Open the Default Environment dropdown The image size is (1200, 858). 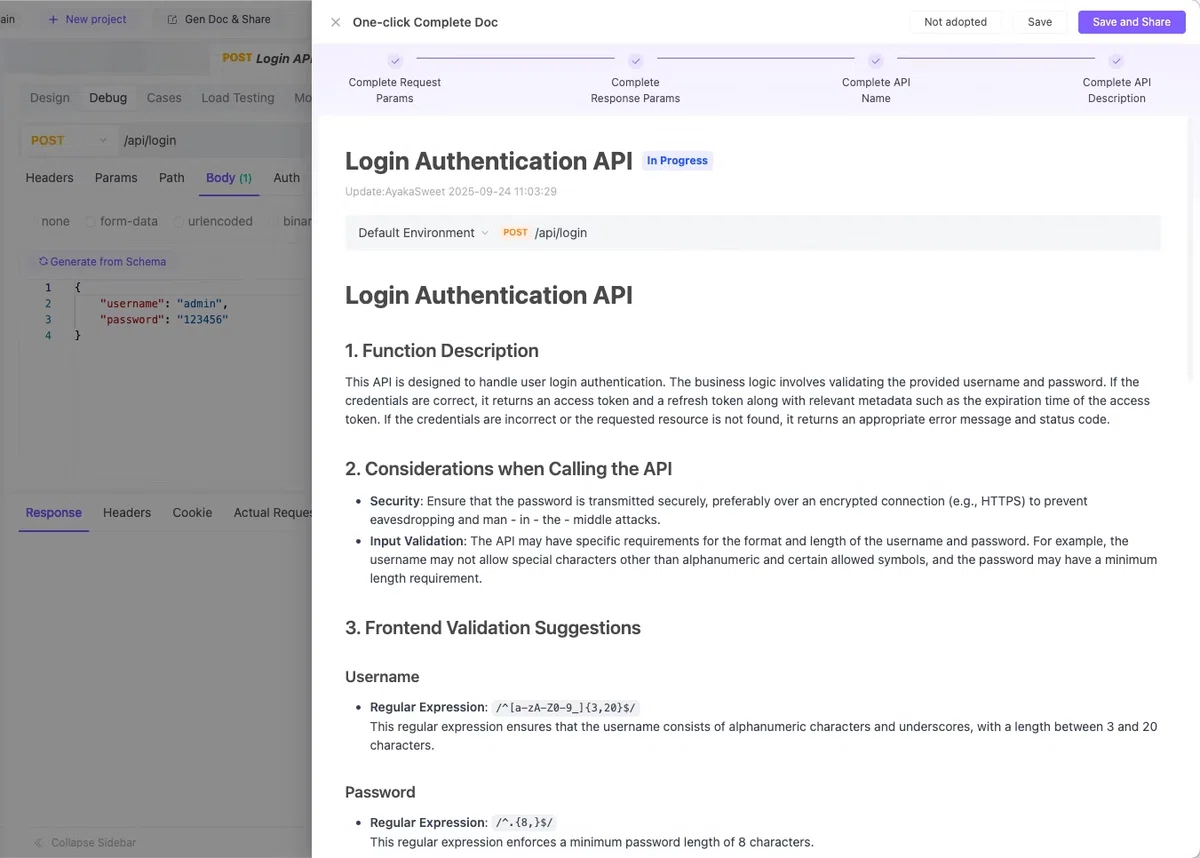[x=424, y=233]
